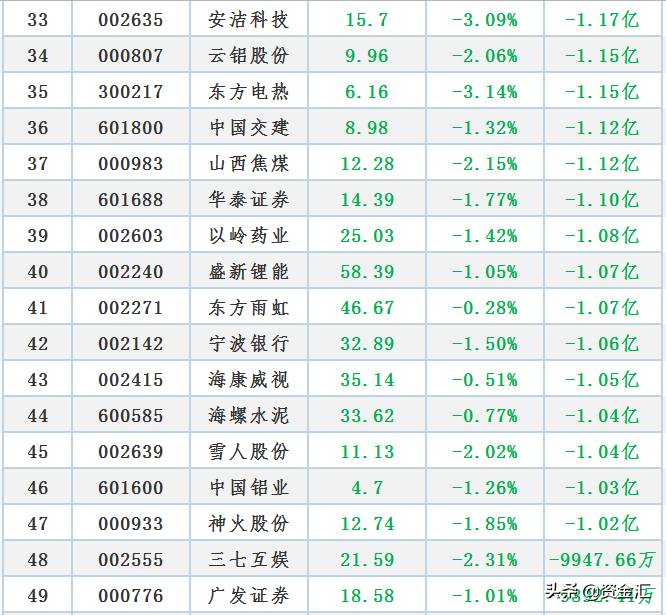Select price cell 46.67
Viewport: 666px width, 615px height.
coord(367,308)
